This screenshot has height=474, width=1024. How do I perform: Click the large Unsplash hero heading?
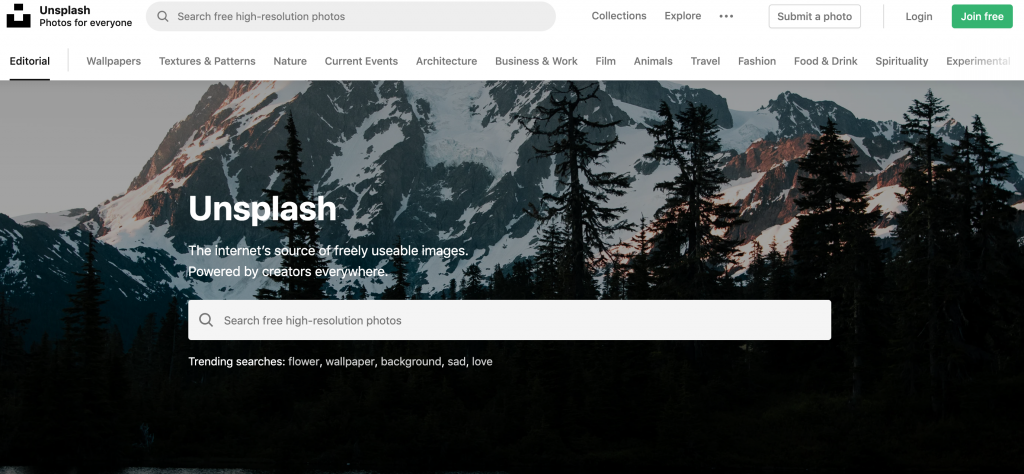click(x=263, y=209)
